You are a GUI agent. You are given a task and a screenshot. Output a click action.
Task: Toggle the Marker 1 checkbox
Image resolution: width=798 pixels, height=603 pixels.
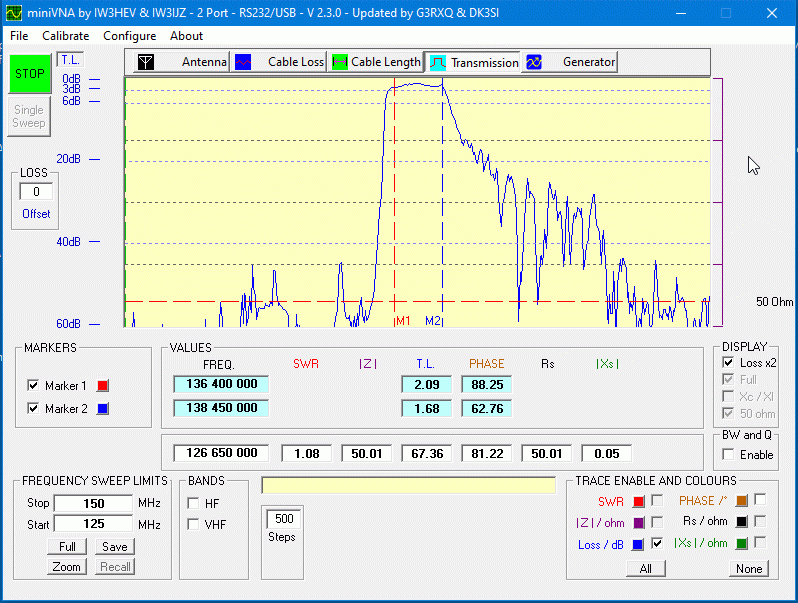tap(34, 385)
